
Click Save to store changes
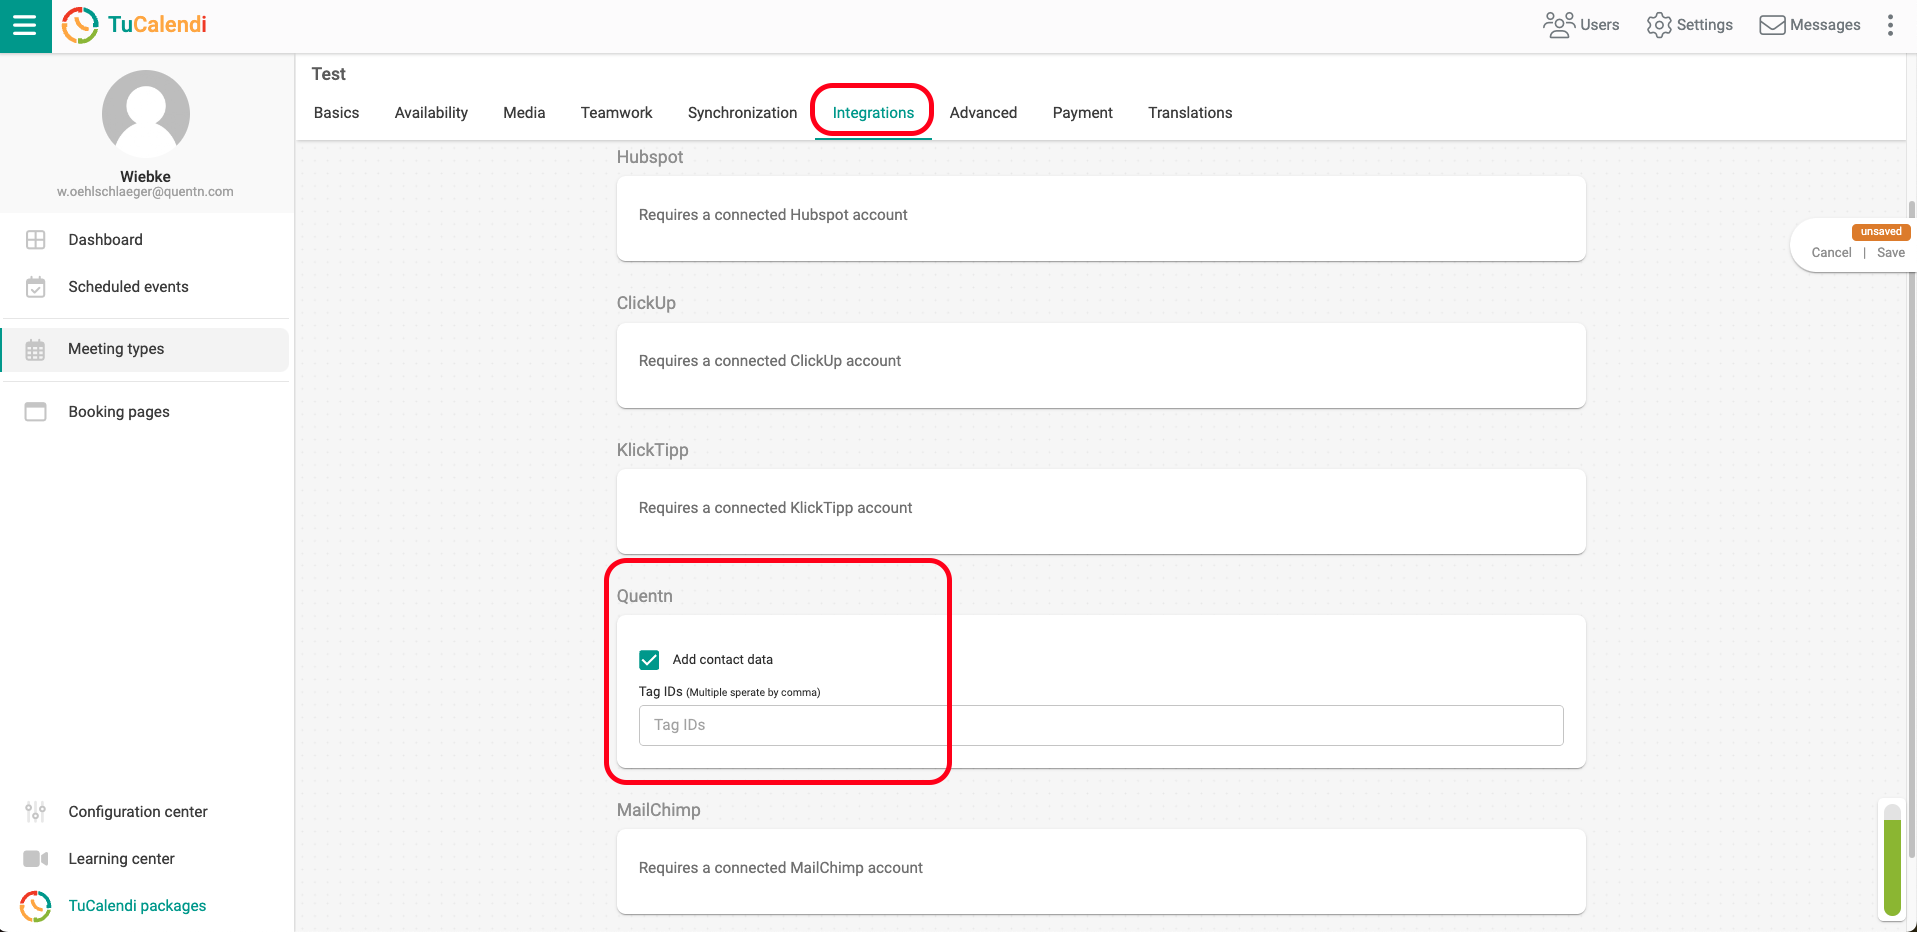(1890, 253)
